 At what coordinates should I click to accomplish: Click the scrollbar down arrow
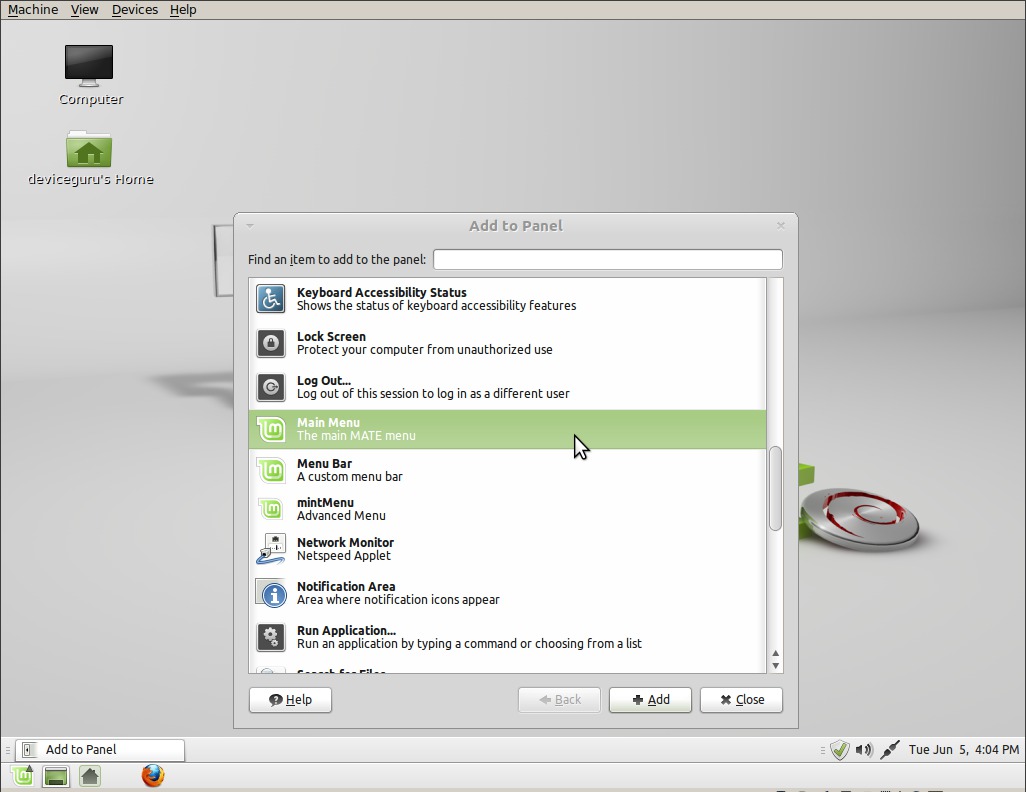pos(775,666)
